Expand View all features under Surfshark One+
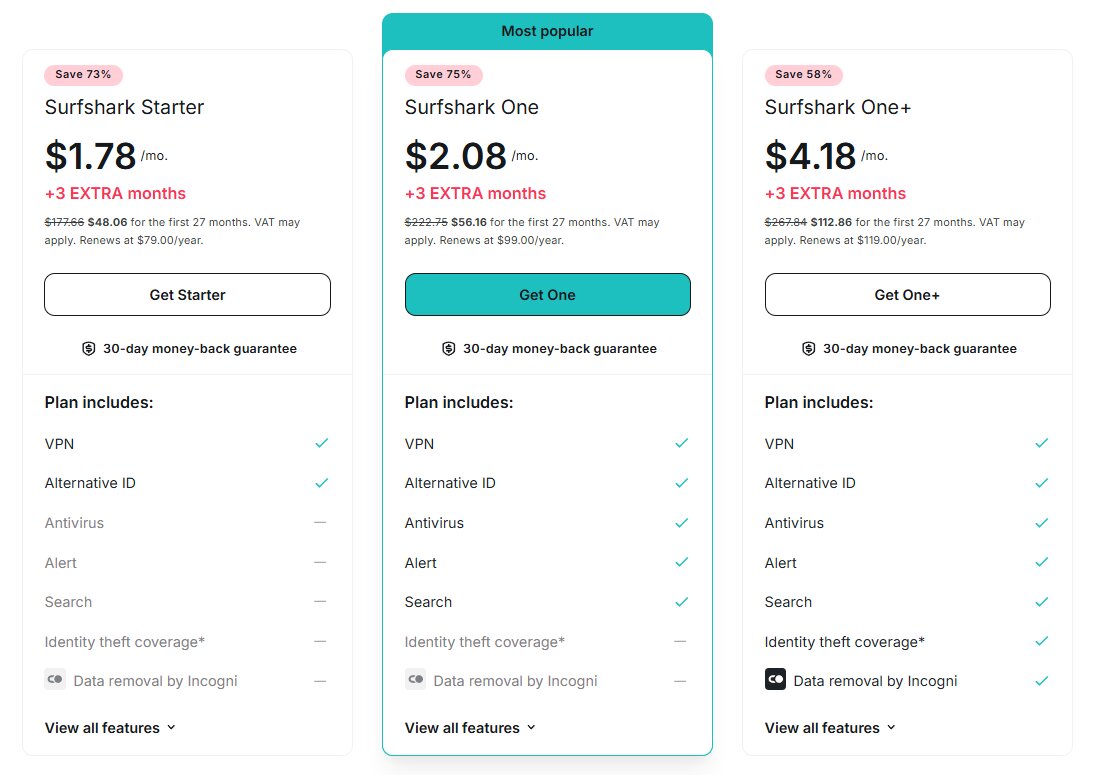 831,728
